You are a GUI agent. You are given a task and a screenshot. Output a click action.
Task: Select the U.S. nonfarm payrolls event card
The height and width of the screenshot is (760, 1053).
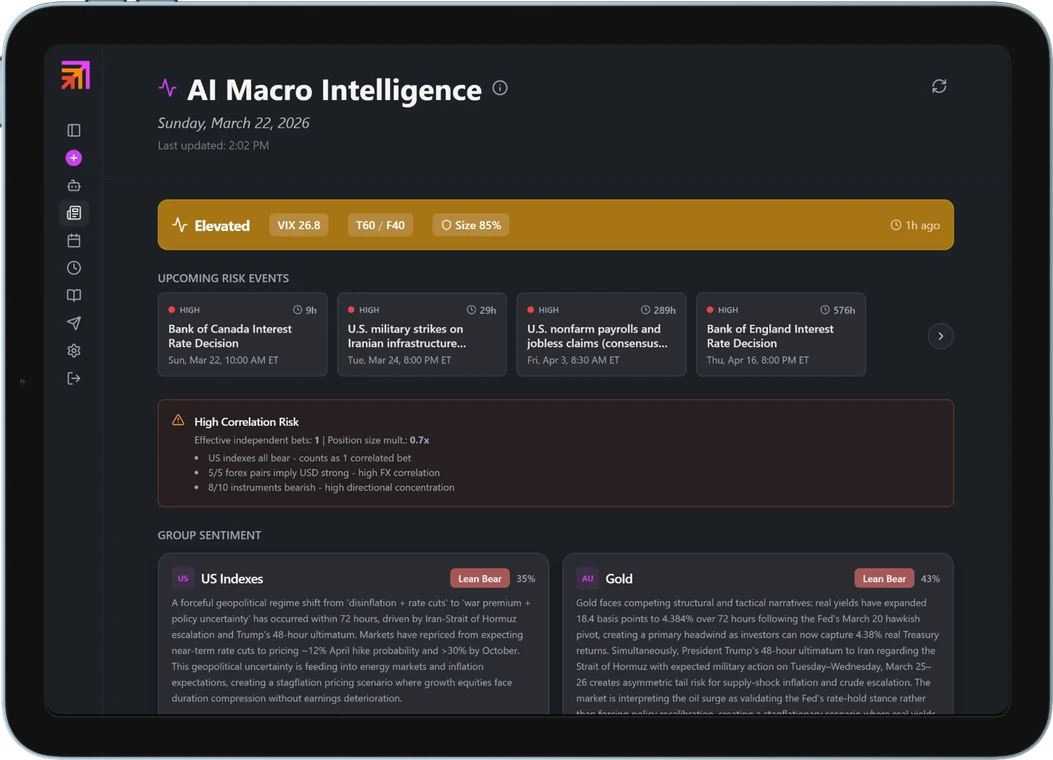click(x=601, y=334)
